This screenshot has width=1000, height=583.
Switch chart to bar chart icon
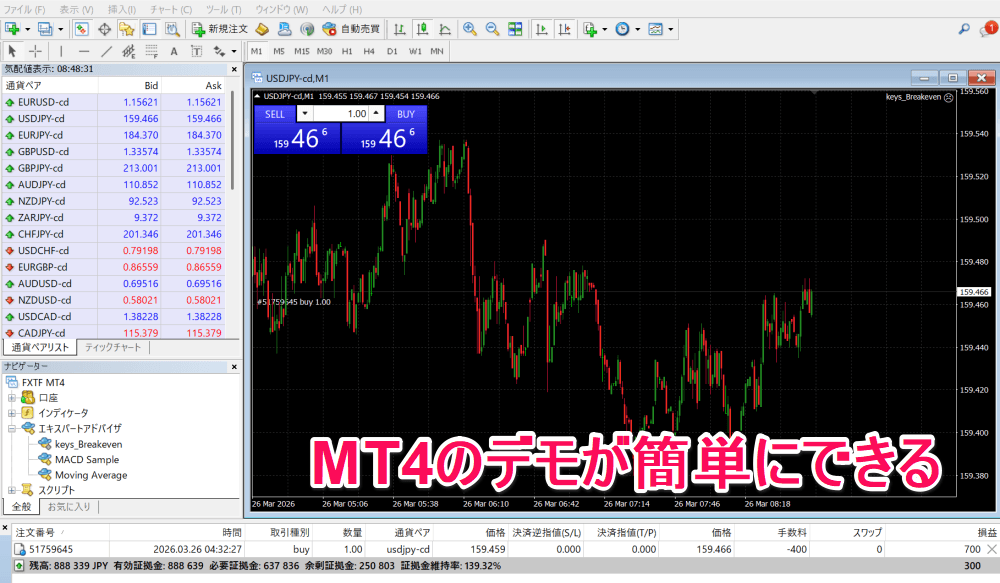(400, 29)
